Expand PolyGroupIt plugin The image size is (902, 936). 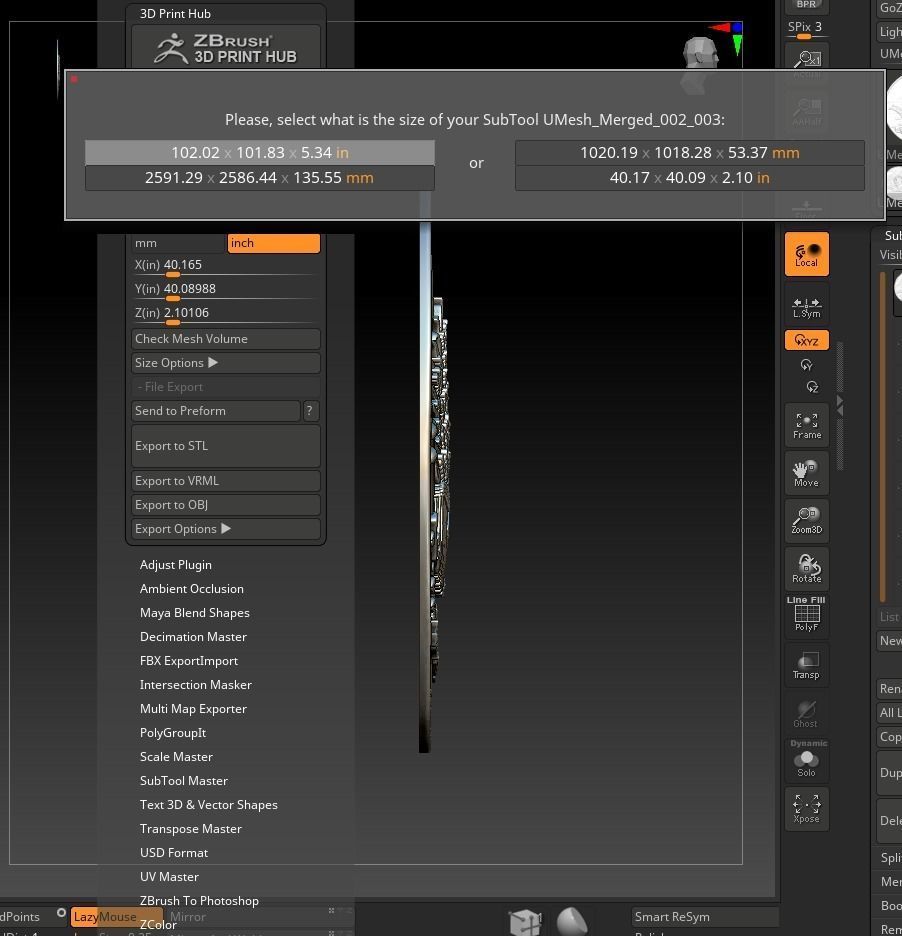point(173,733)
